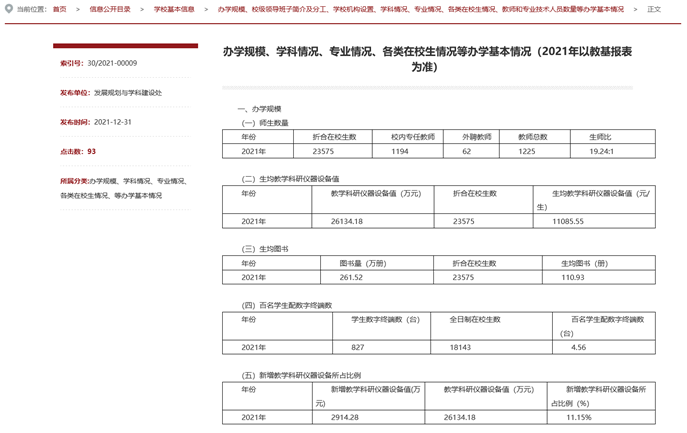Image resolution: width=687 pixels, height=433 pixels.
Task: Open 信息公开目录 breadcrumb link
Action: 110,9
